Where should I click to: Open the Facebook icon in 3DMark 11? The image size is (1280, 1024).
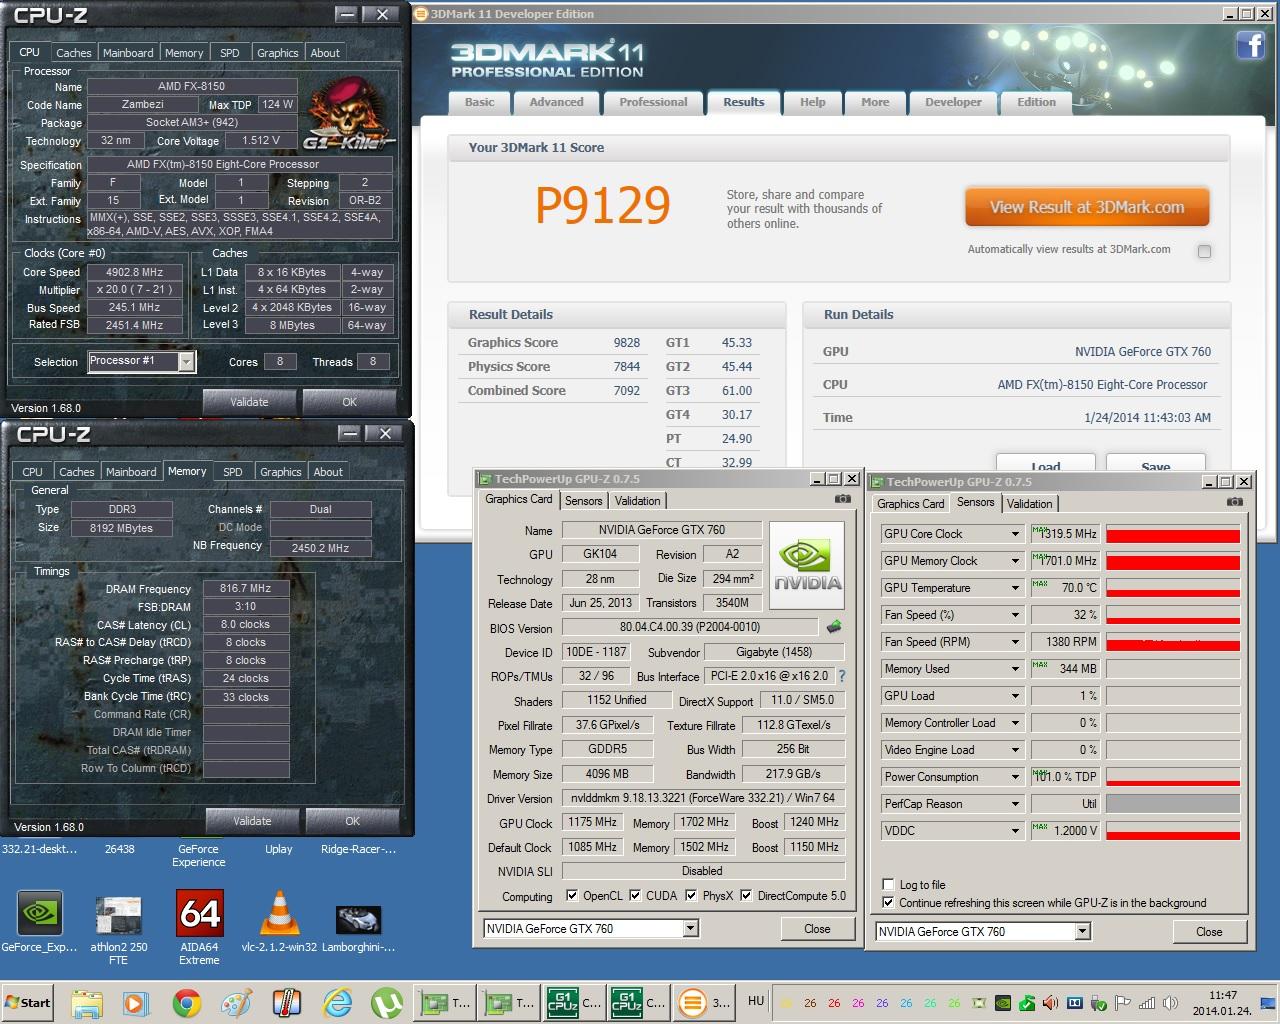(x=1250, y=45)
